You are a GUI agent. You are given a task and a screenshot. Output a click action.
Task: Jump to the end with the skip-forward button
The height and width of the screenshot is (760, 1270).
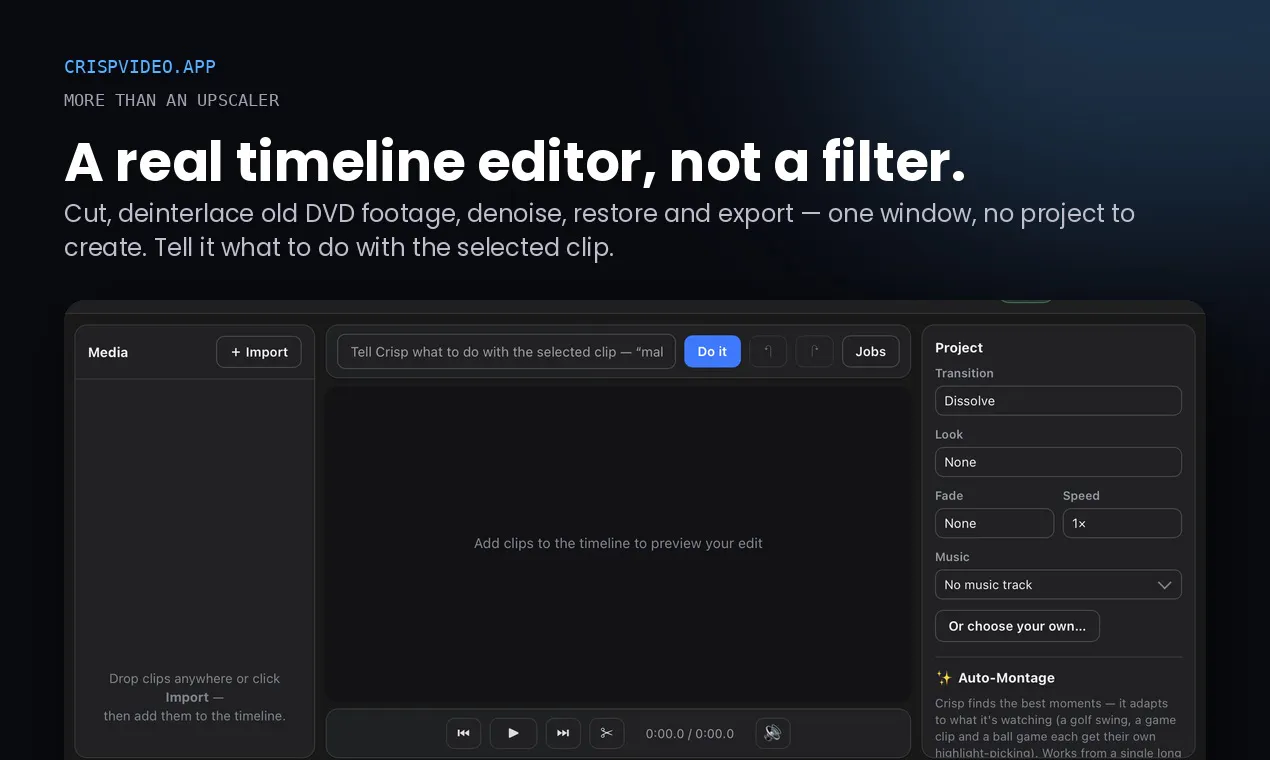pyautogui.click(x=563, y=733)
